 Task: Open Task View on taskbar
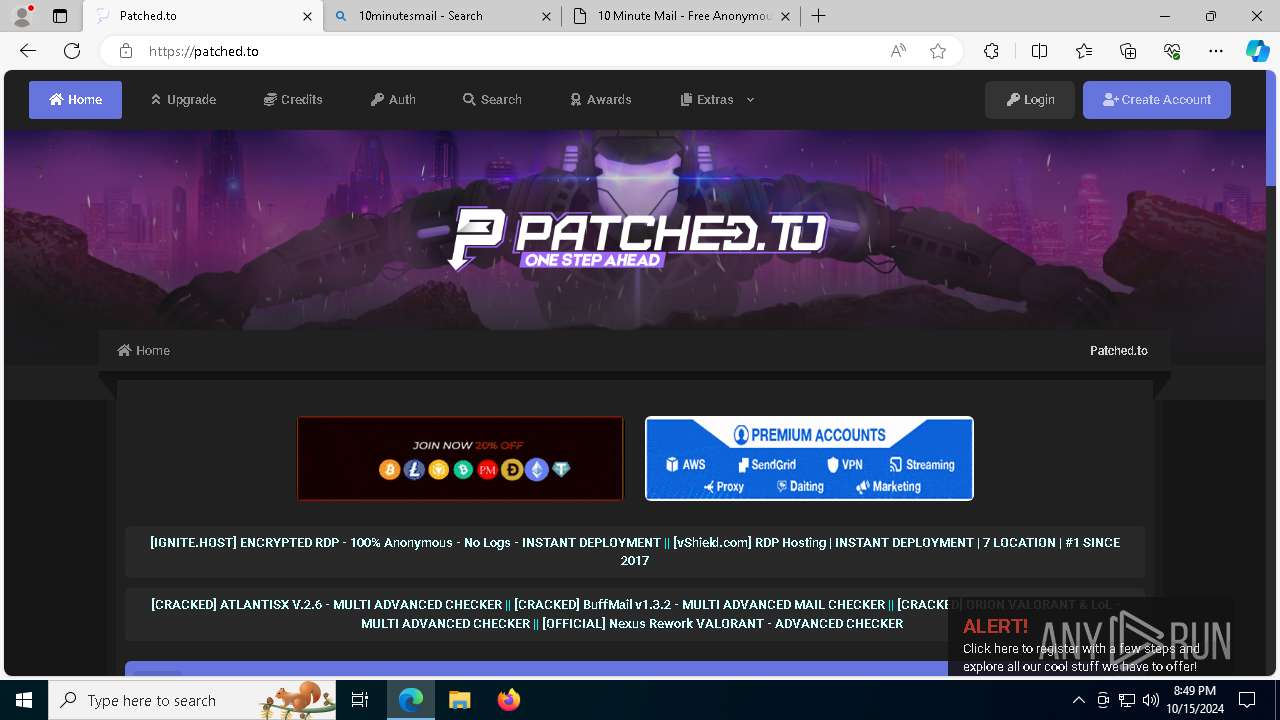point(360,700)
